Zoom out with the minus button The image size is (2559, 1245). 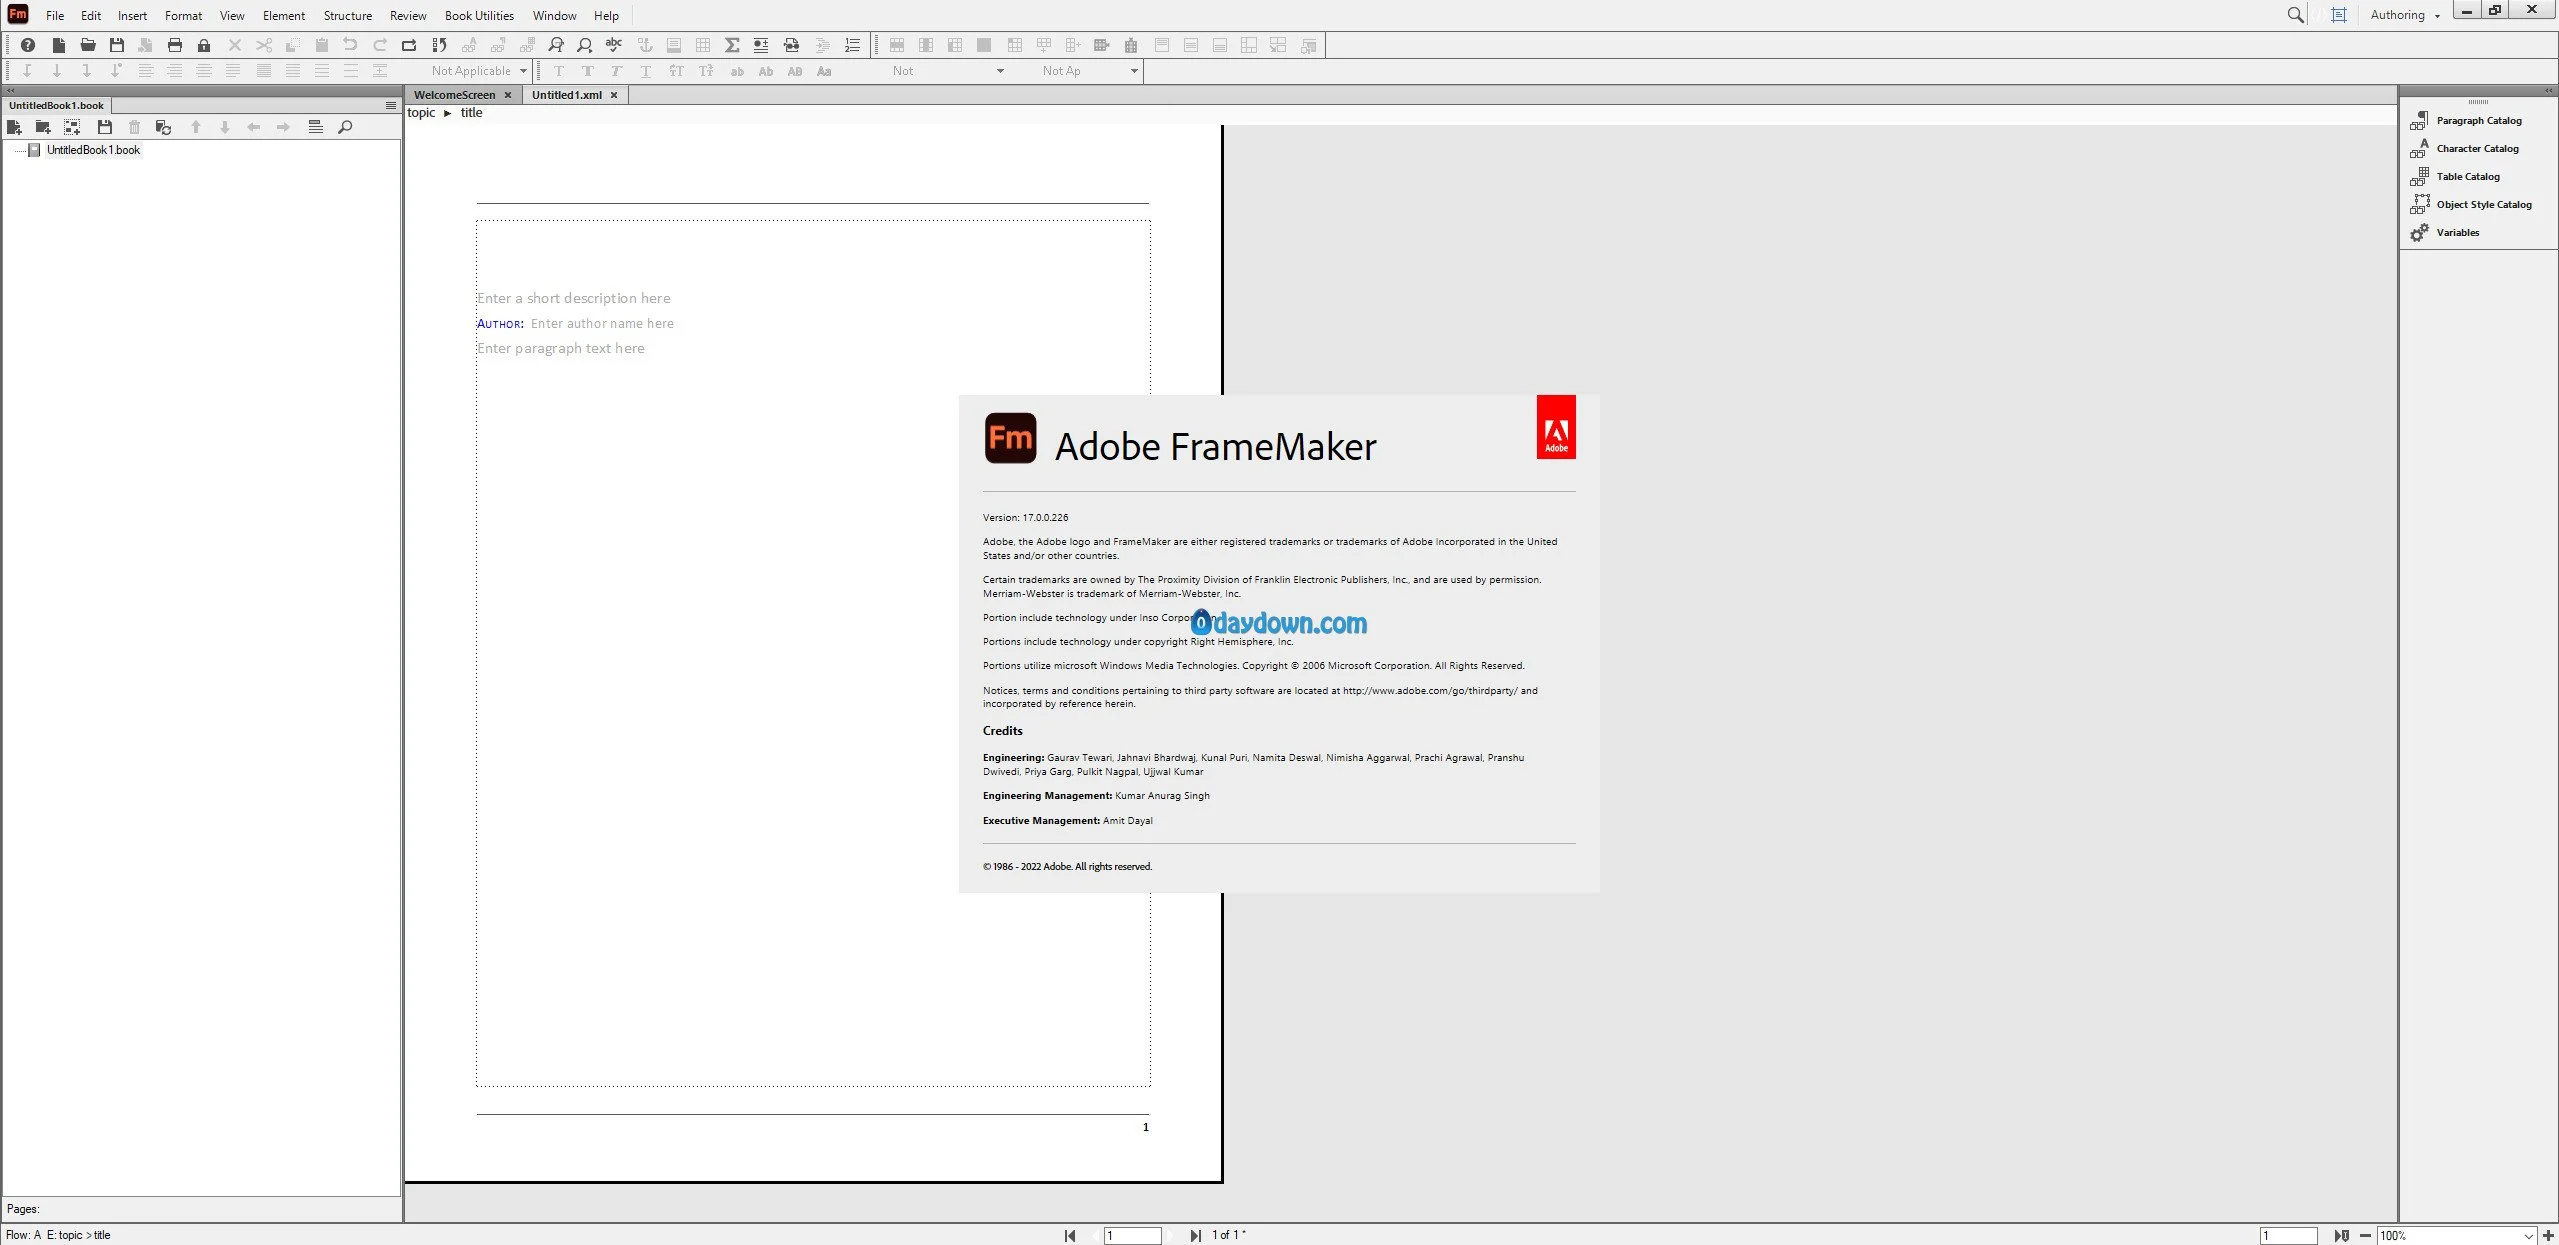[2365, 1236]
